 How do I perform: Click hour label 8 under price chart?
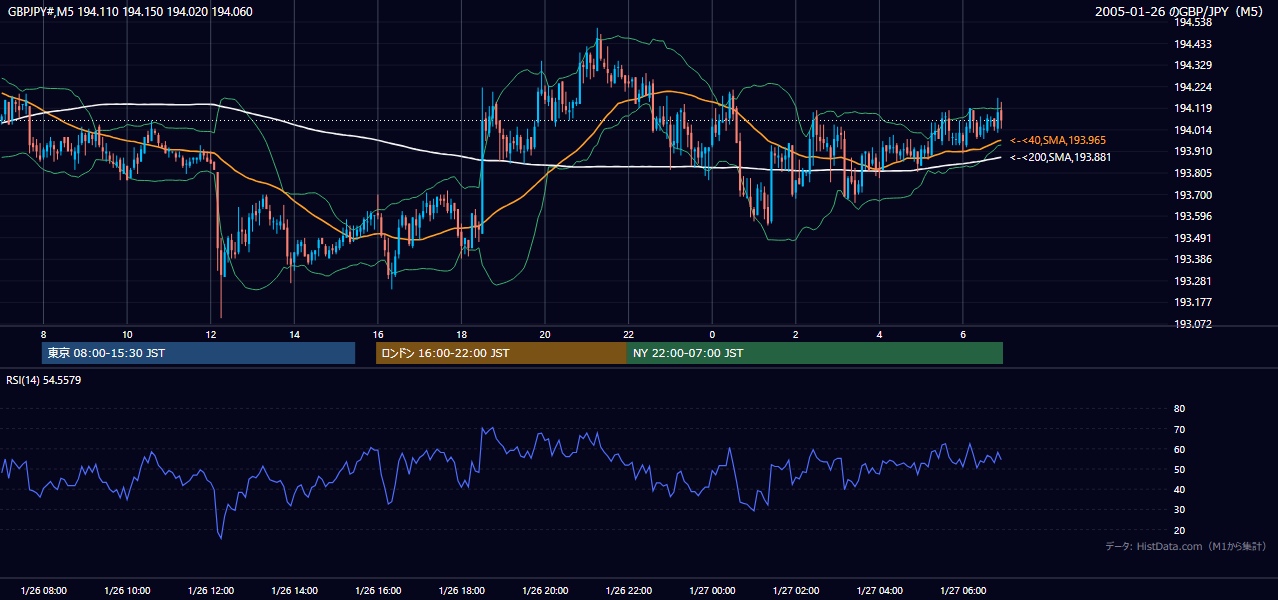tap(43, 333)
